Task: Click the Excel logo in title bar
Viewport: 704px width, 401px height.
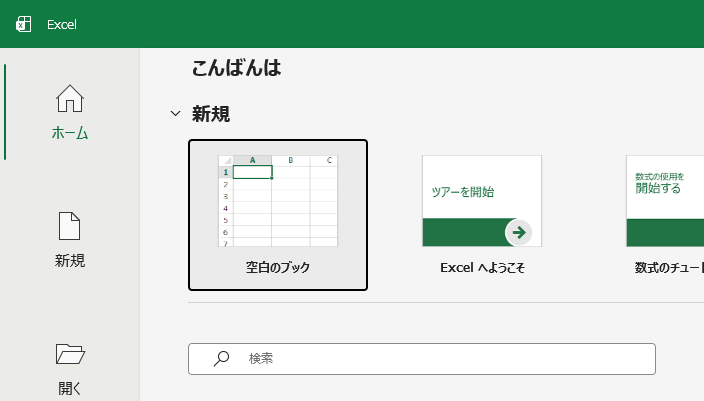Action: (x=24, y=24)
